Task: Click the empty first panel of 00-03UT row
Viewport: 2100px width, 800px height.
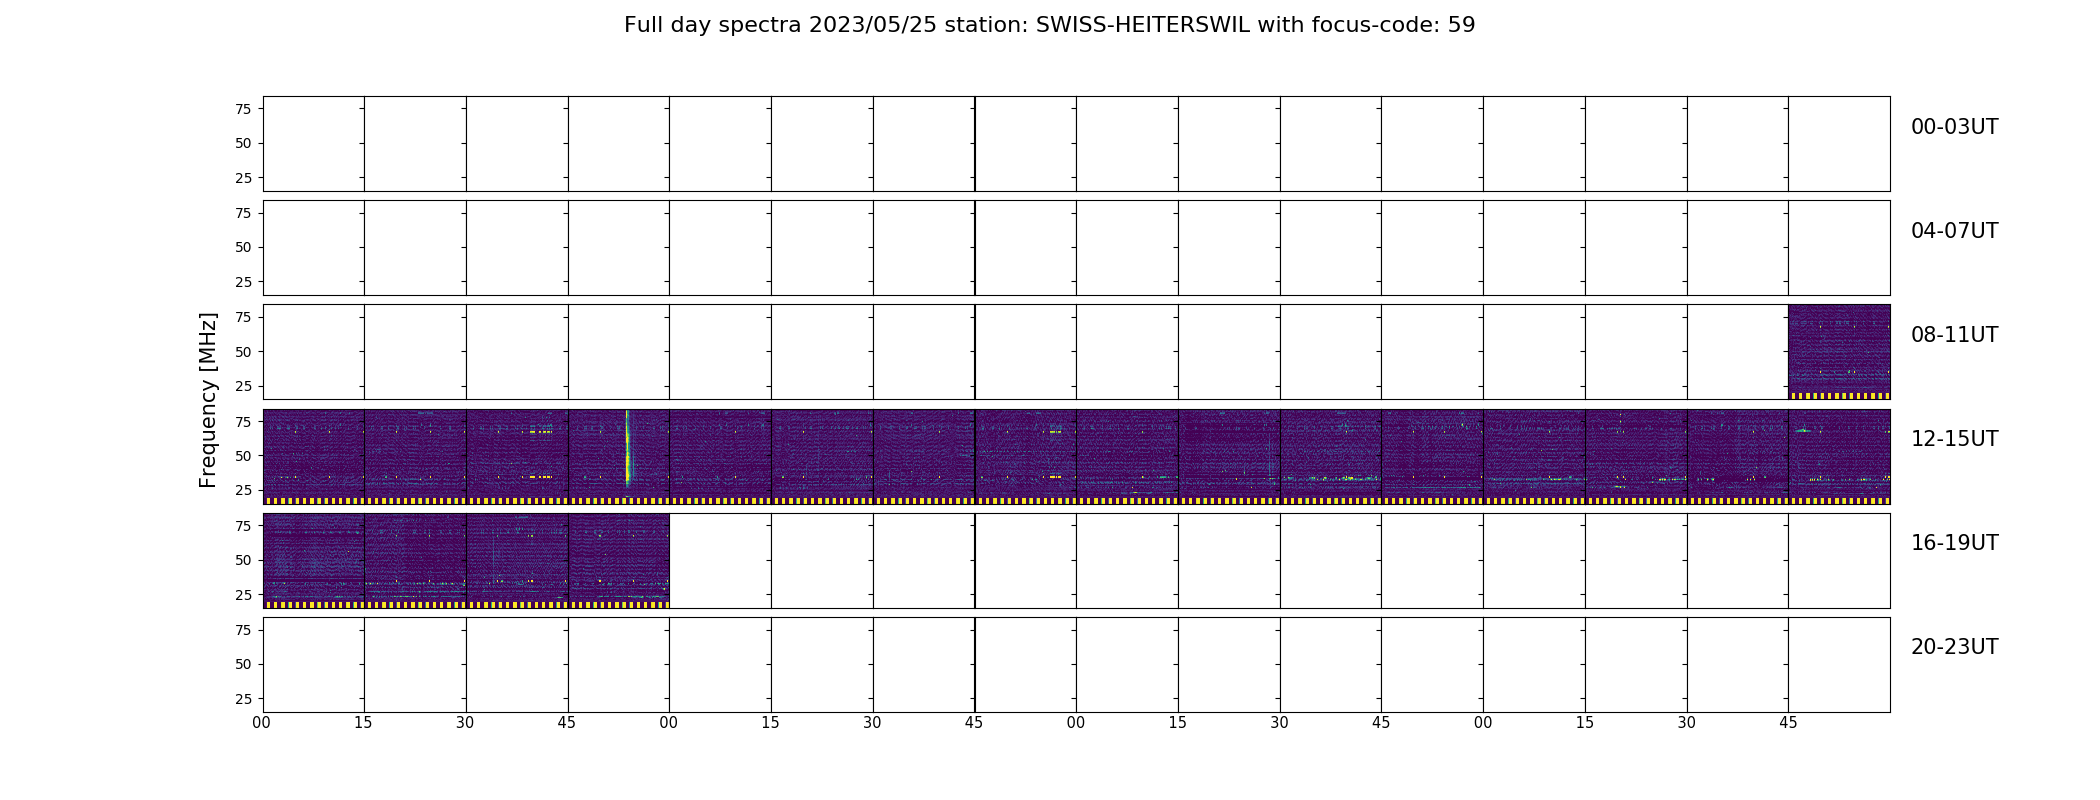Action: pos(314,144)
